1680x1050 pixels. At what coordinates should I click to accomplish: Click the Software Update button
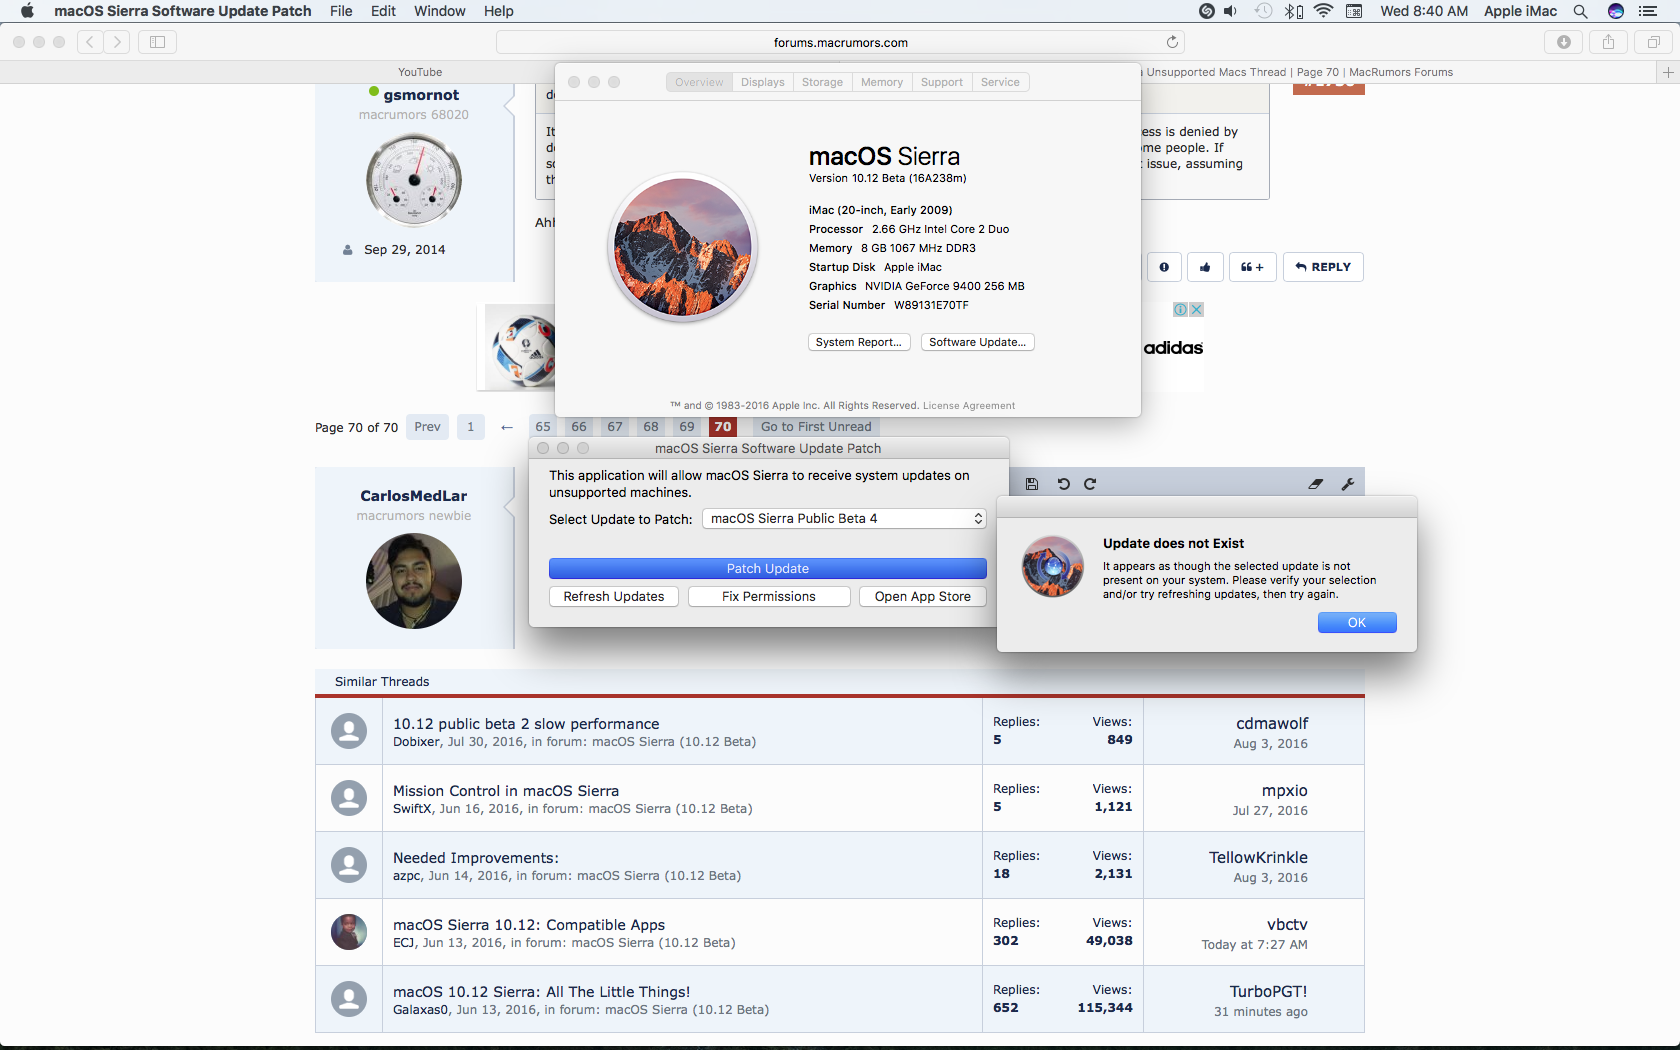[978, 342]
